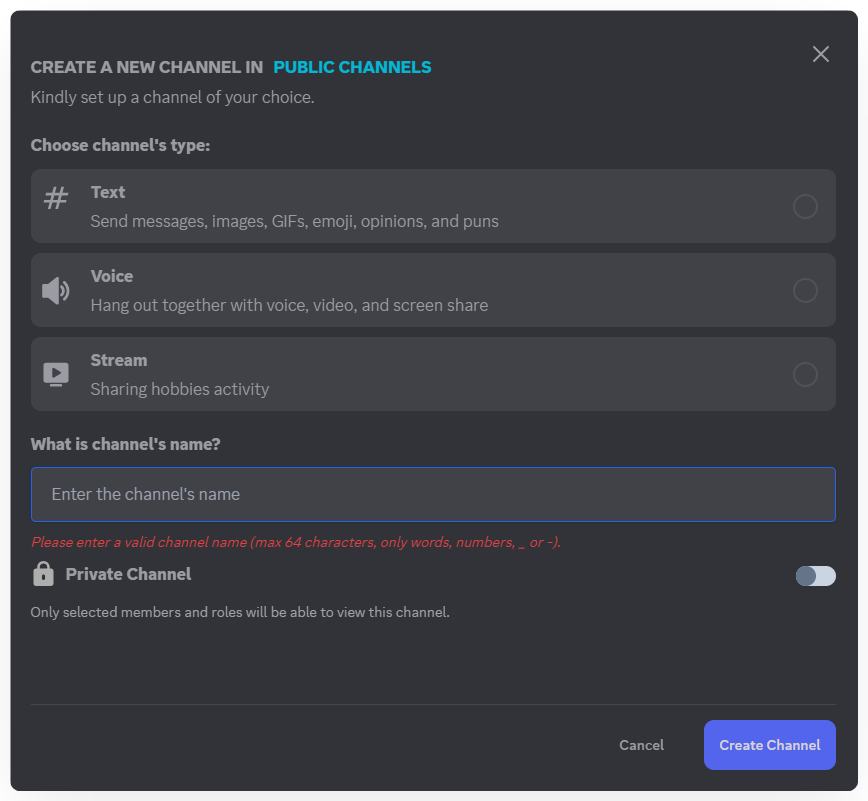The image size is (868, 801).
Task: Click the red channel name error message
Action: click(x=296, y=542)
